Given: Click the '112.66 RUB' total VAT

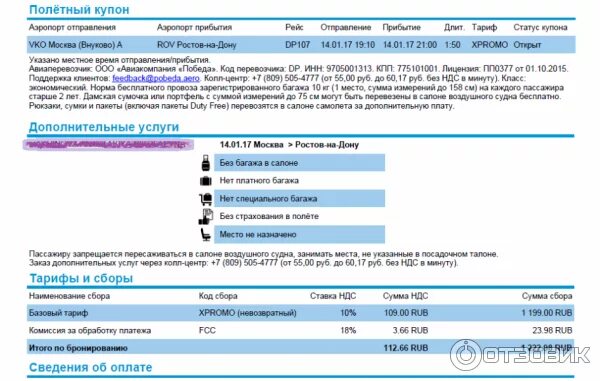Looking at the screenshot, I should (x=406, y=348).
